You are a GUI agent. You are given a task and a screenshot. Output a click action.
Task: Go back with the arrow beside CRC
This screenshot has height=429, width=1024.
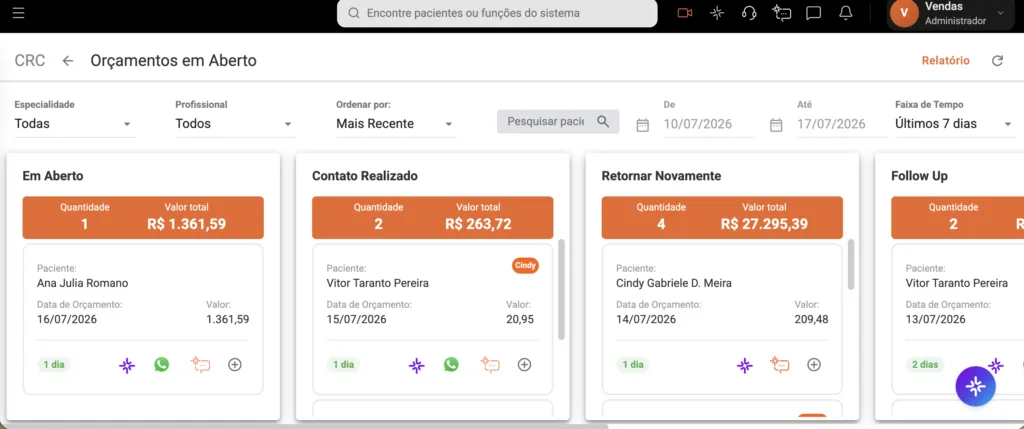click(x=68, y=61)
